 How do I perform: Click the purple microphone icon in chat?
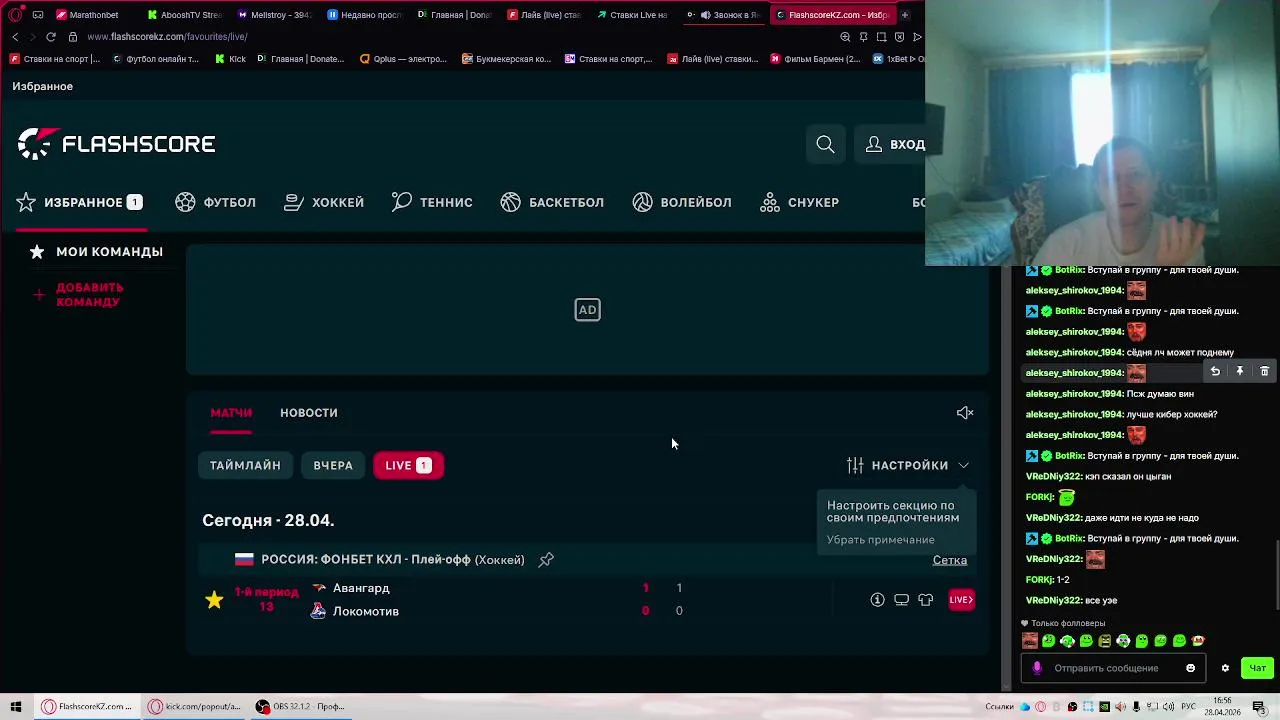point(1037,668)
